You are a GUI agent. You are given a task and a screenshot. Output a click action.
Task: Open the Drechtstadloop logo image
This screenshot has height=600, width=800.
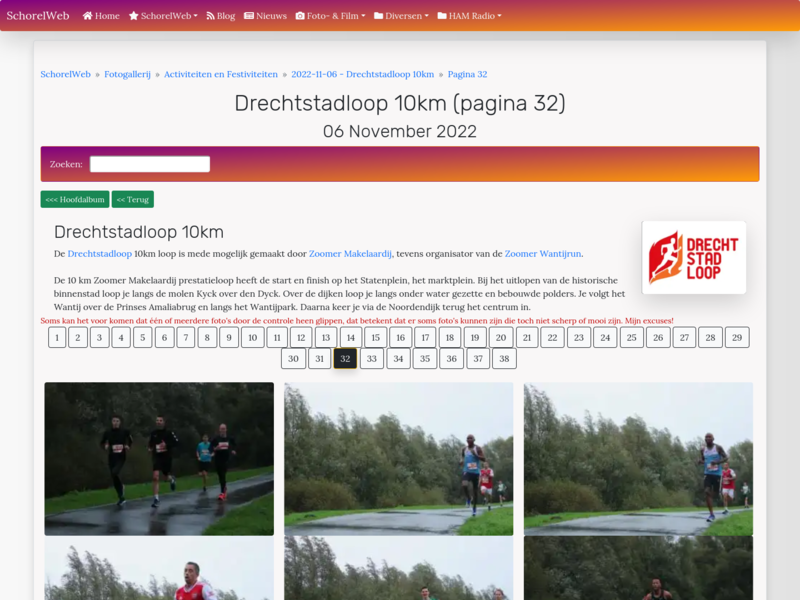(x=694, y=258)
